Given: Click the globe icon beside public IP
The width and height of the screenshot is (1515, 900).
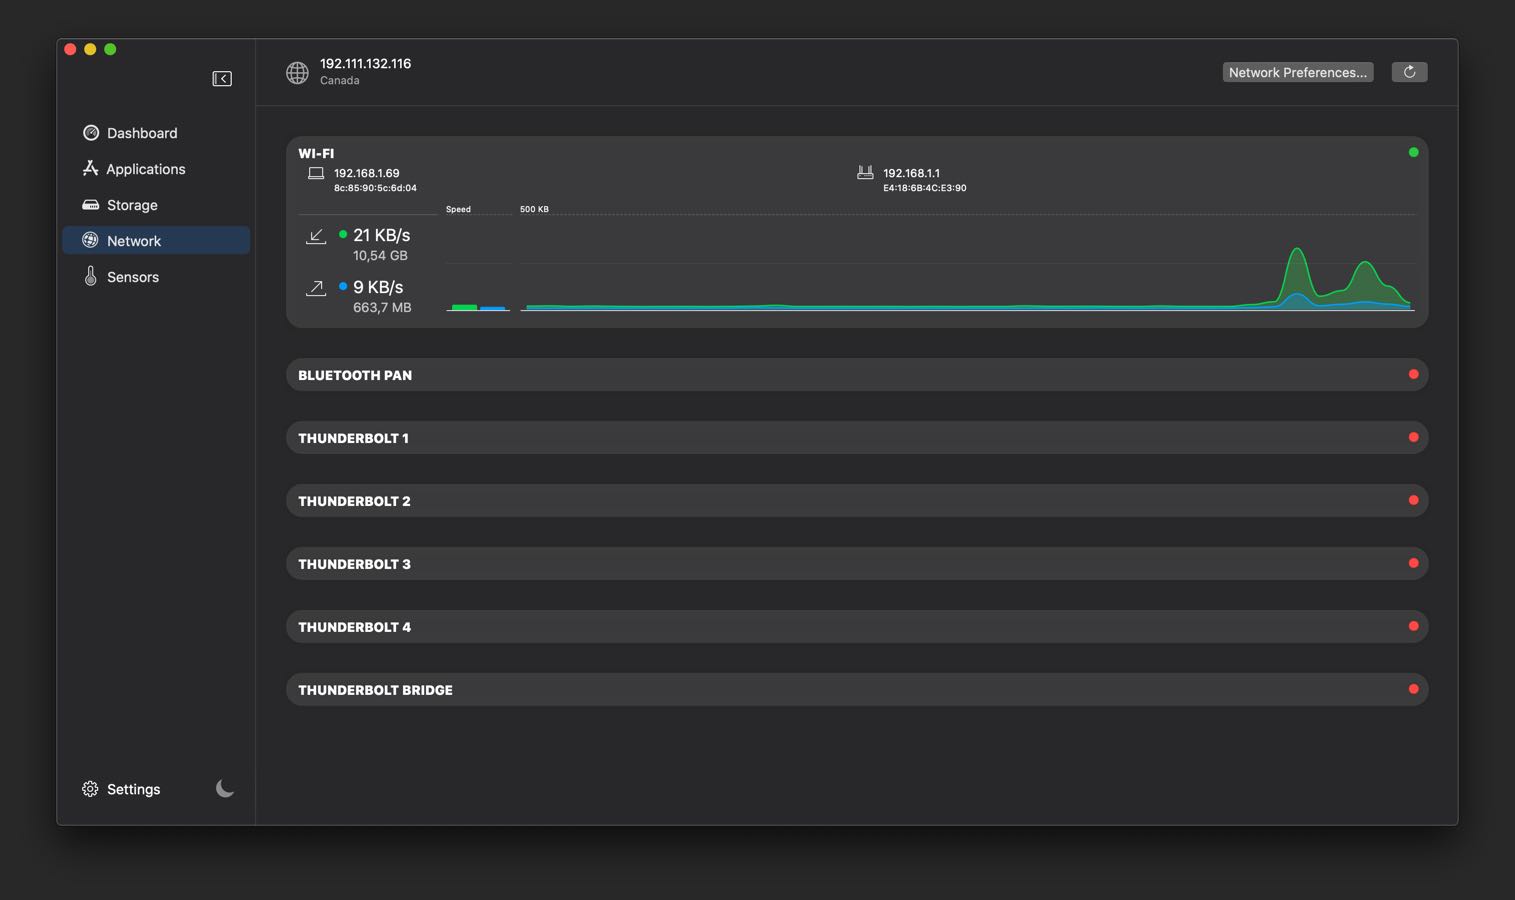Looking at the screenshot, I should 297,72.
